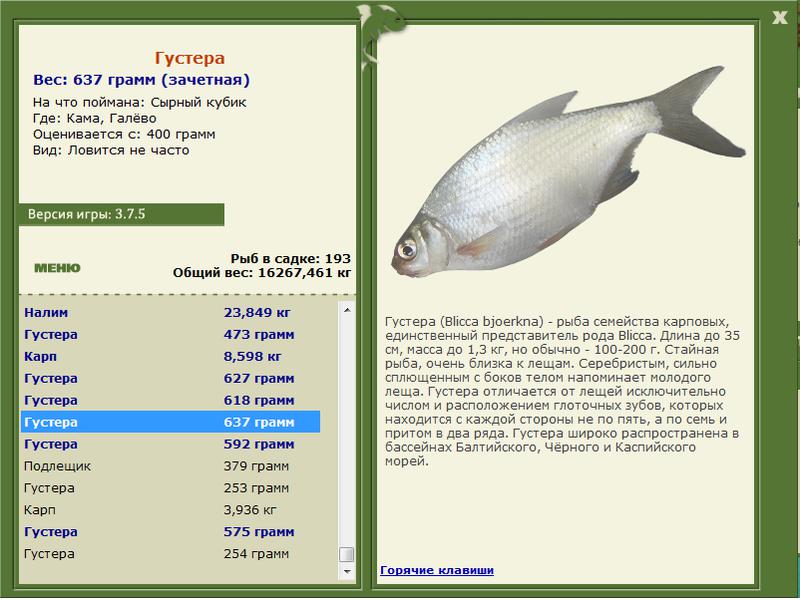
Task: Click the Густера fish photo
Action: pyautogui.click(x=568, y=172)
